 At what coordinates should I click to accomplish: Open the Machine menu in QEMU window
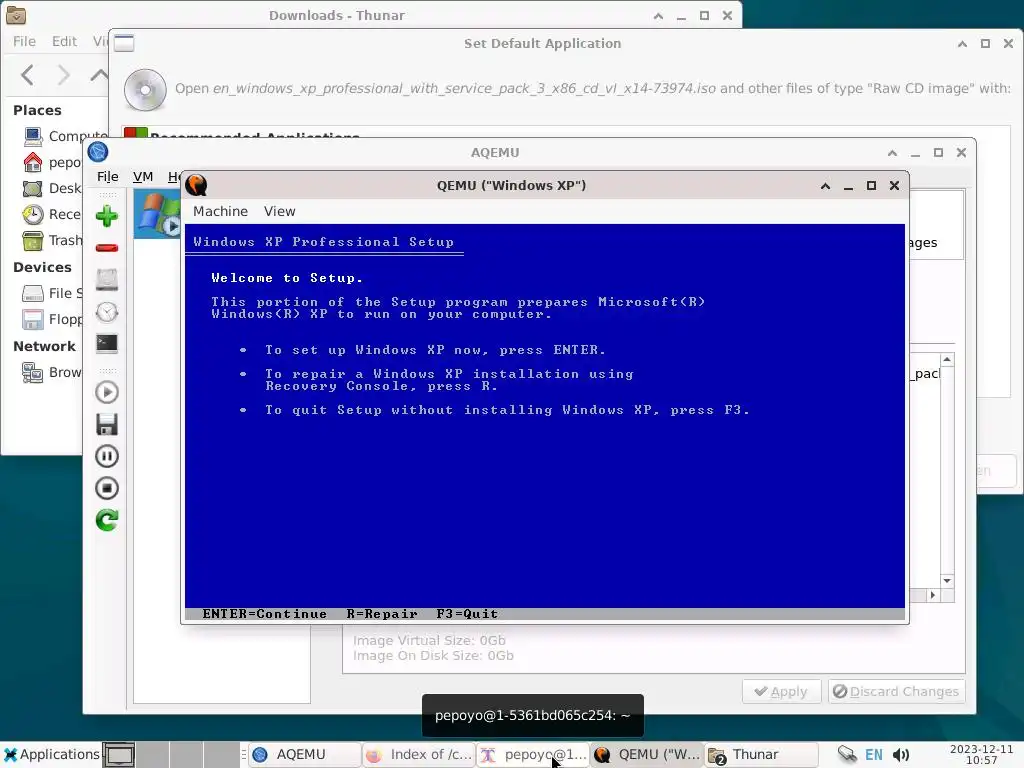(220, 212)
